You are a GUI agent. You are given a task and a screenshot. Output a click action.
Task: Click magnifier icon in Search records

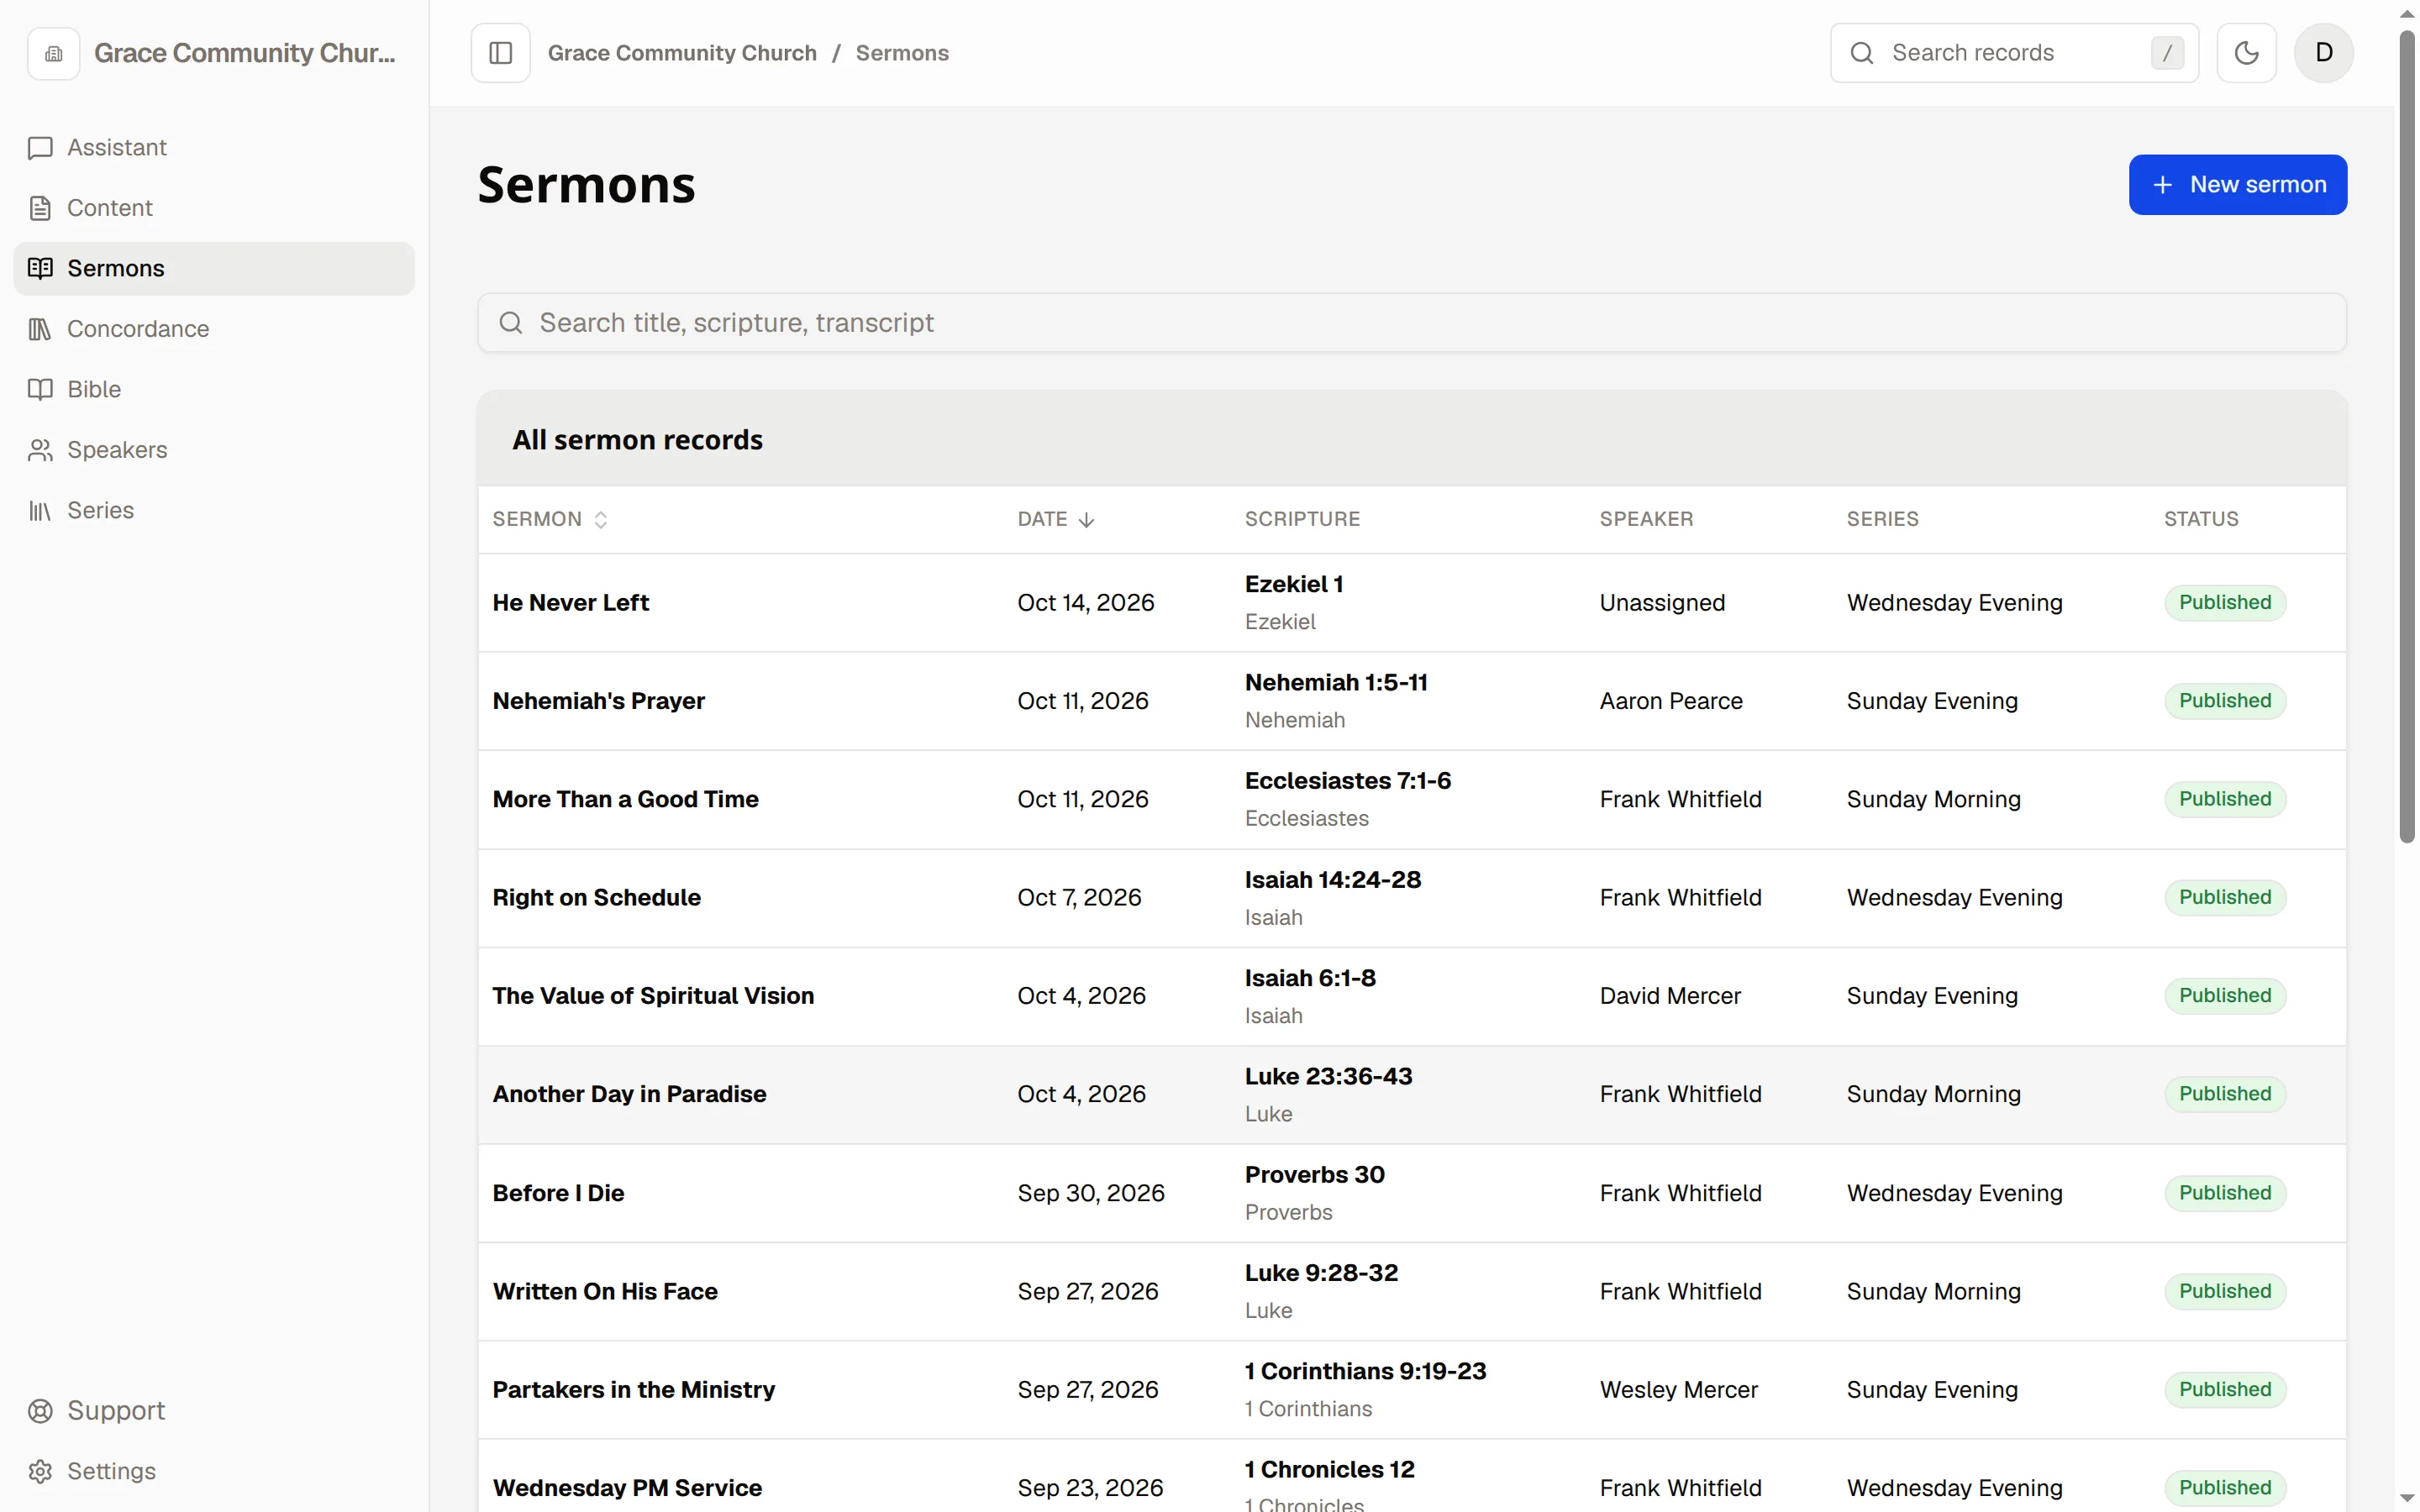point(1861,53)
